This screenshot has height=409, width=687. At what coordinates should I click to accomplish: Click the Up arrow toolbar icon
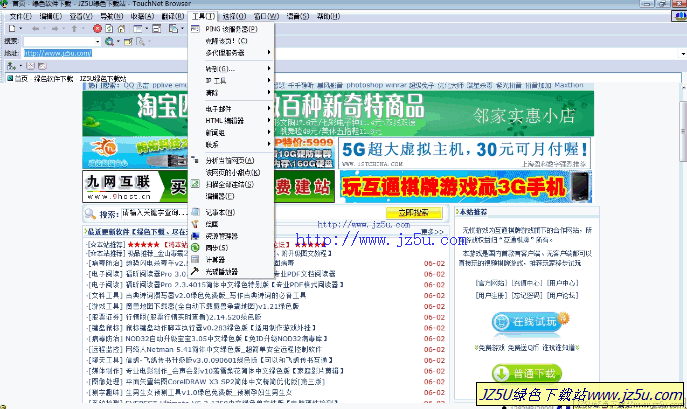[74, 29]
